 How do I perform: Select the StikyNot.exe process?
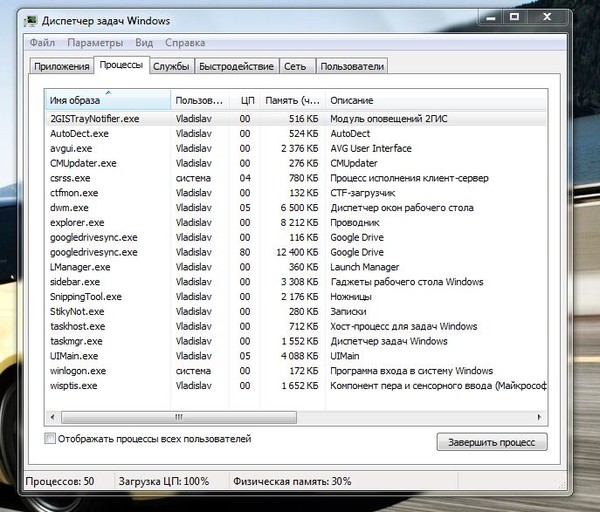coord(296,311)
